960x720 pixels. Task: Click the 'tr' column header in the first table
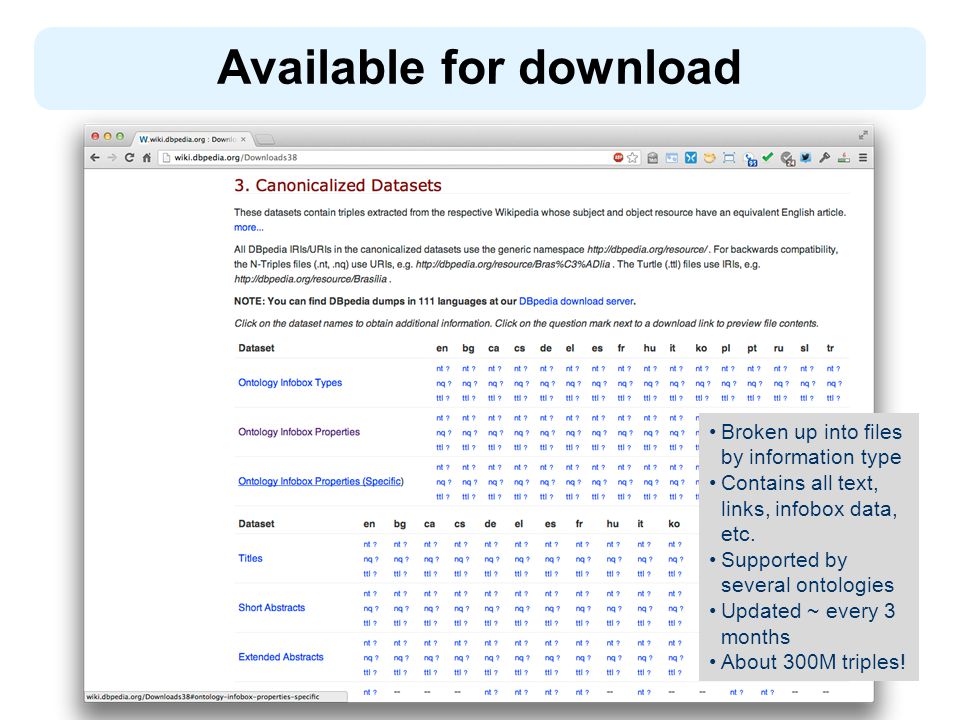(830, 348)
